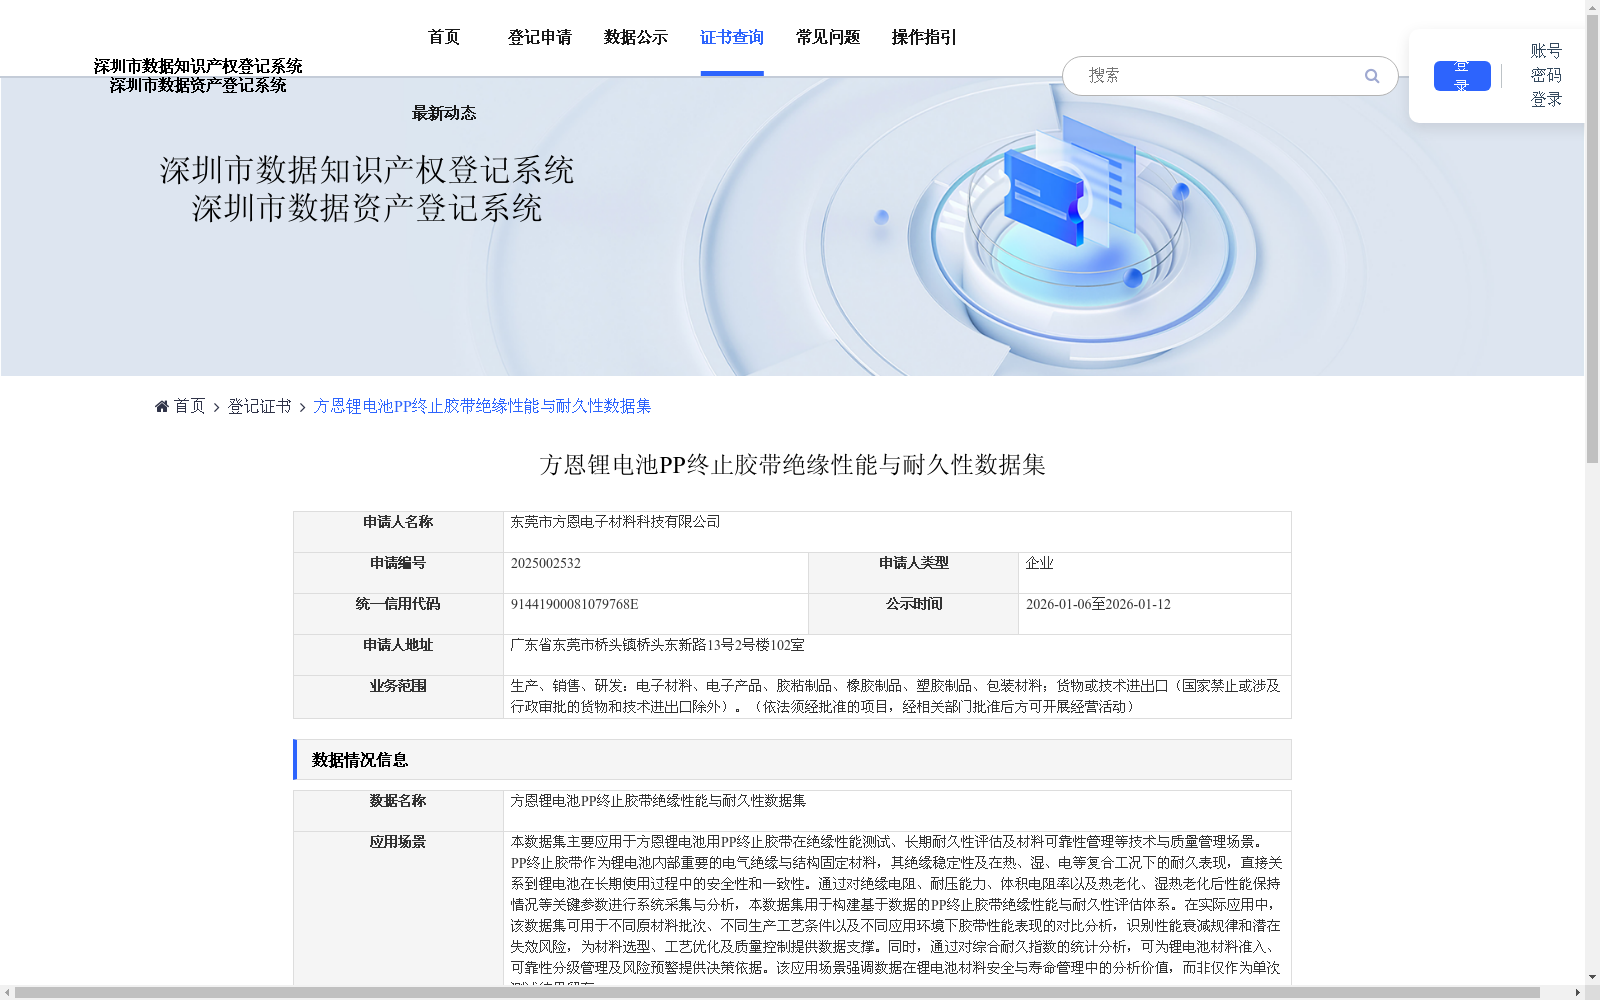The width and height of the screenshot is (1600, 1000).
Task: Click the 统一信用代码 label cell
Action: point(398,614)
